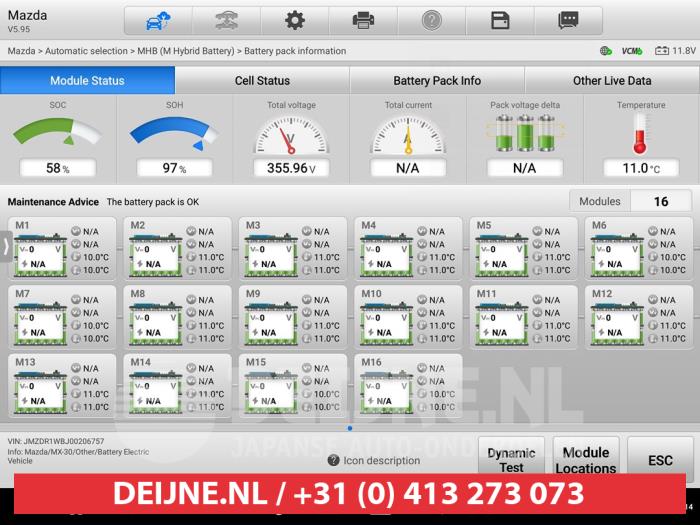Click the VIN number text
This screenshot has width=700, height=525.
point(56,441)
